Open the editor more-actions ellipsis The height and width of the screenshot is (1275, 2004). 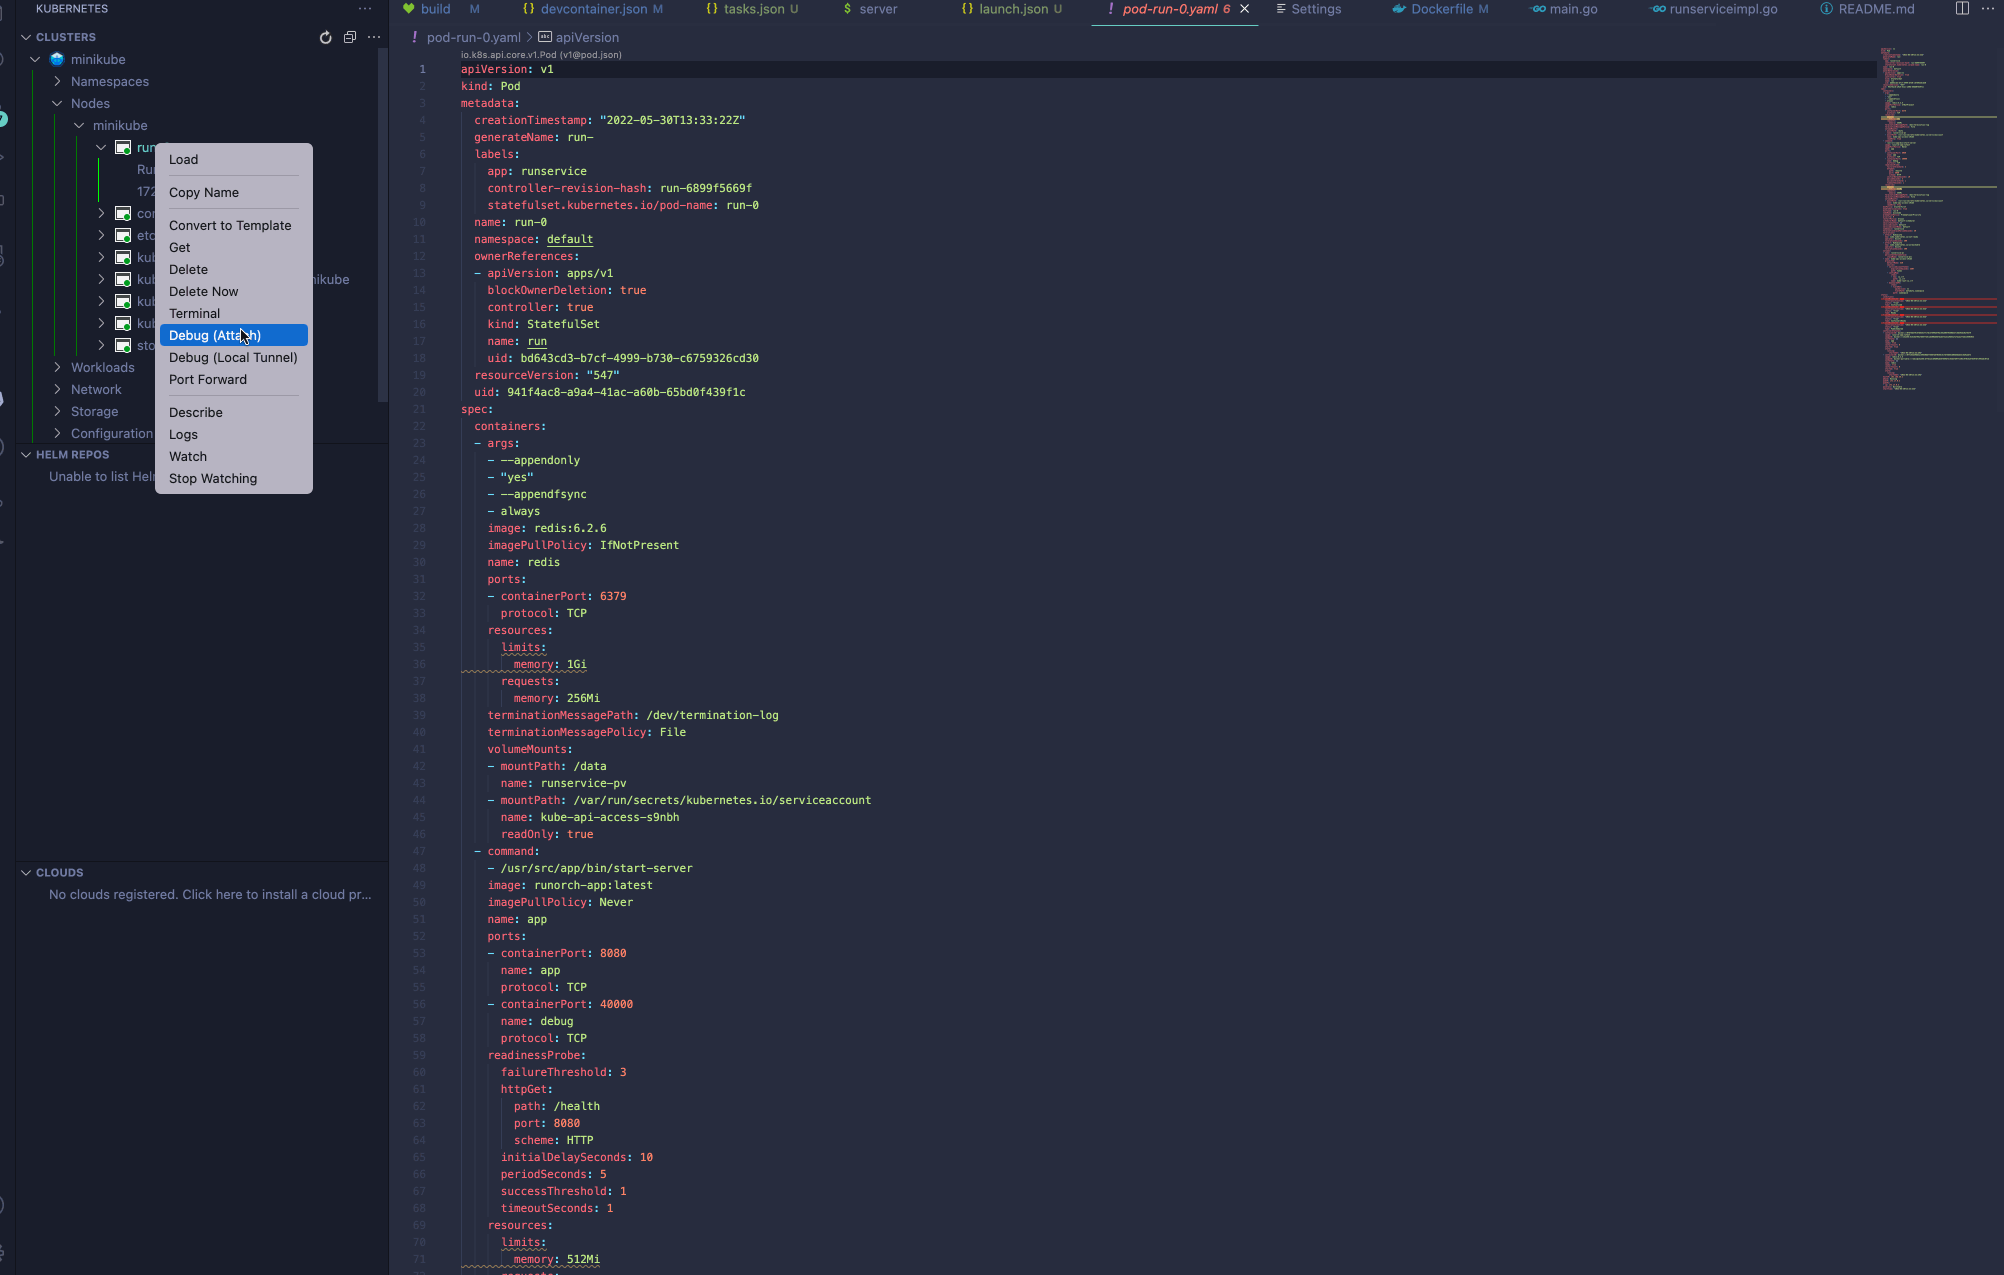click(1988, 8)
